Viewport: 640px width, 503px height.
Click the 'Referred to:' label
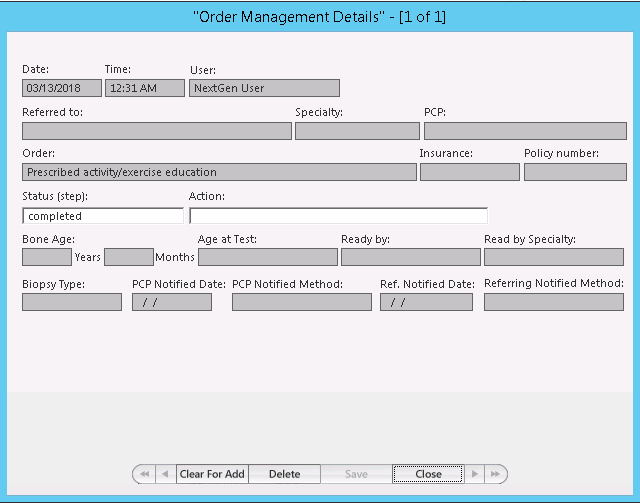click(x=53, y=112)
